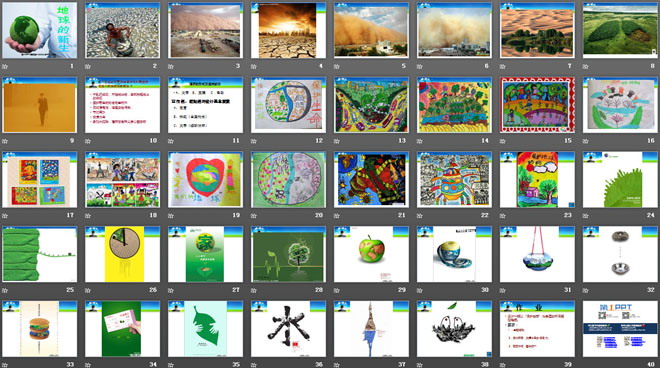Select slide 11 black text outline slide
Image resolution: width=660 pixels, height=368 pixels.
(x=205, y=105)
